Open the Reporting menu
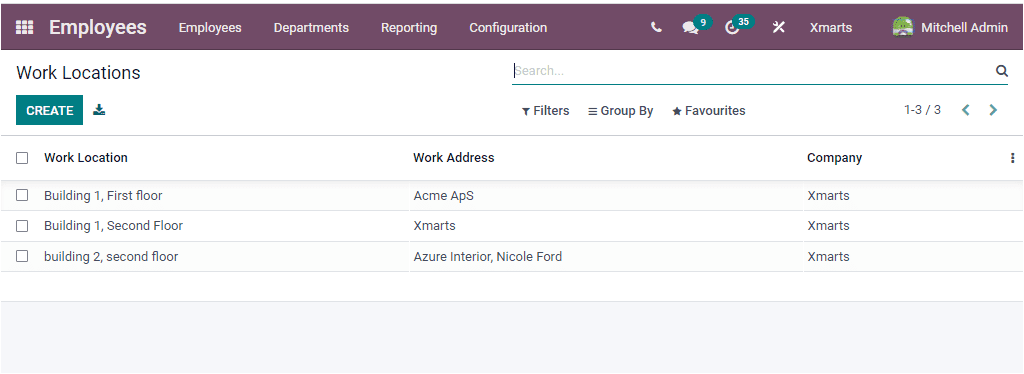The width and height of the screenshot is (1024, 374). pos(409,27)
